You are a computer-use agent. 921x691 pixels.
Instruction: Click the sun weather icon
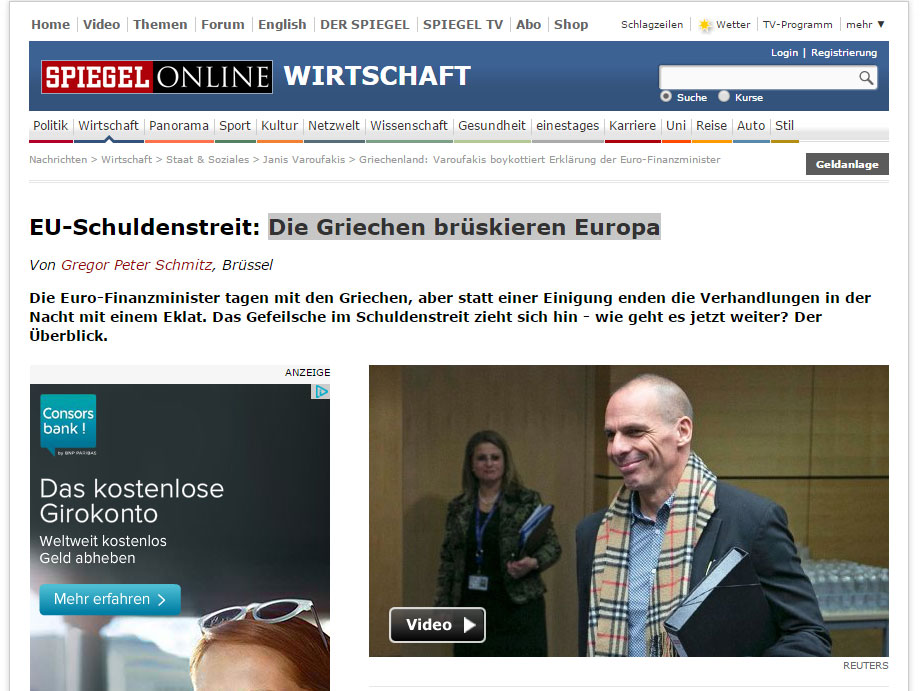pyautogui.click(x=704, y=25)
